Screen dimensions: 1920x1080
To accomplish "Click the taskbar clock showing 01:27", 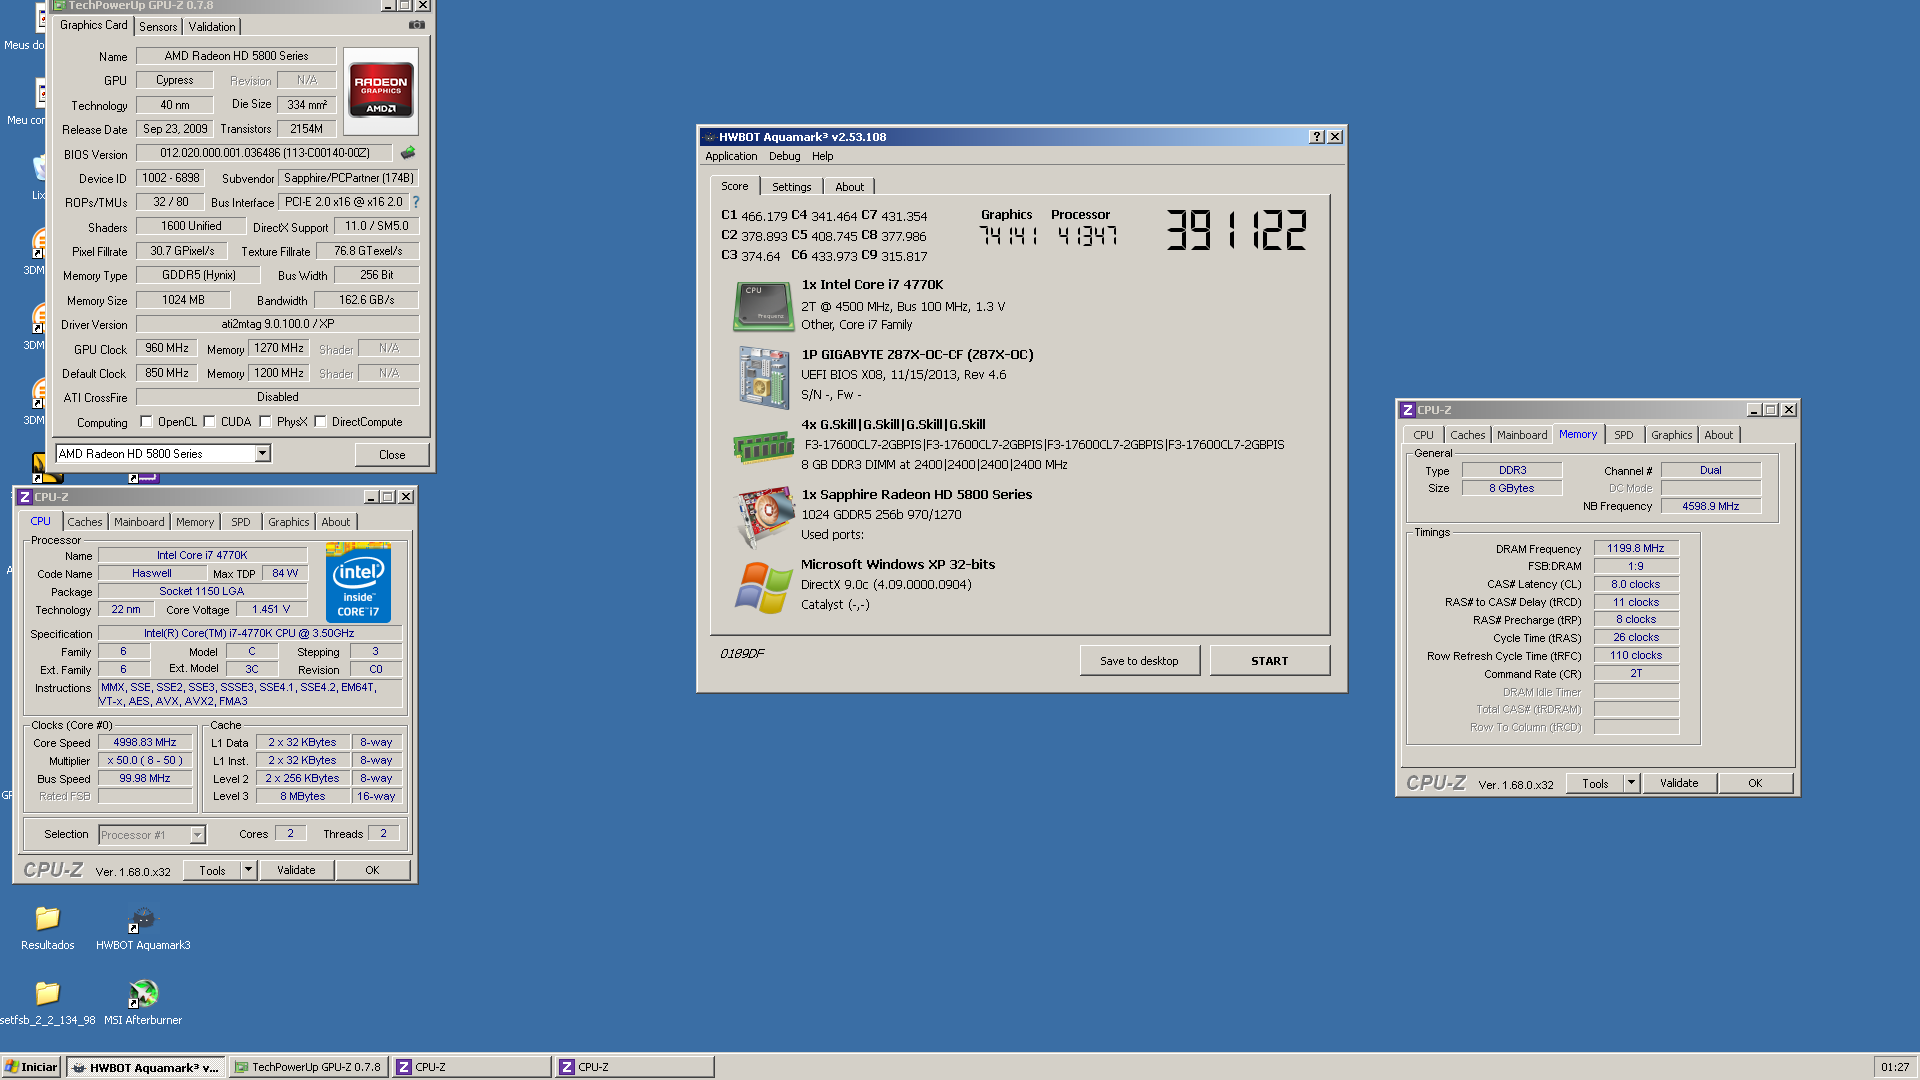I will (x=1894, y=1067).
